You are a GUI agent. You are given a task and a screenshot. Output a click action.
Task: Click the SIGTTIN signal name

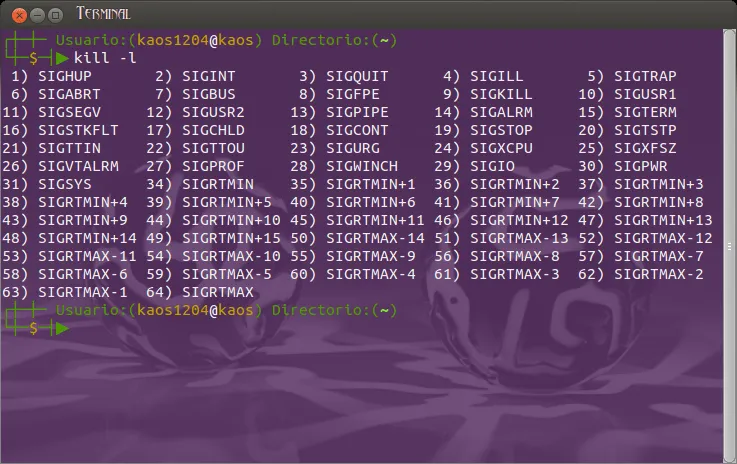pos(69,148)
